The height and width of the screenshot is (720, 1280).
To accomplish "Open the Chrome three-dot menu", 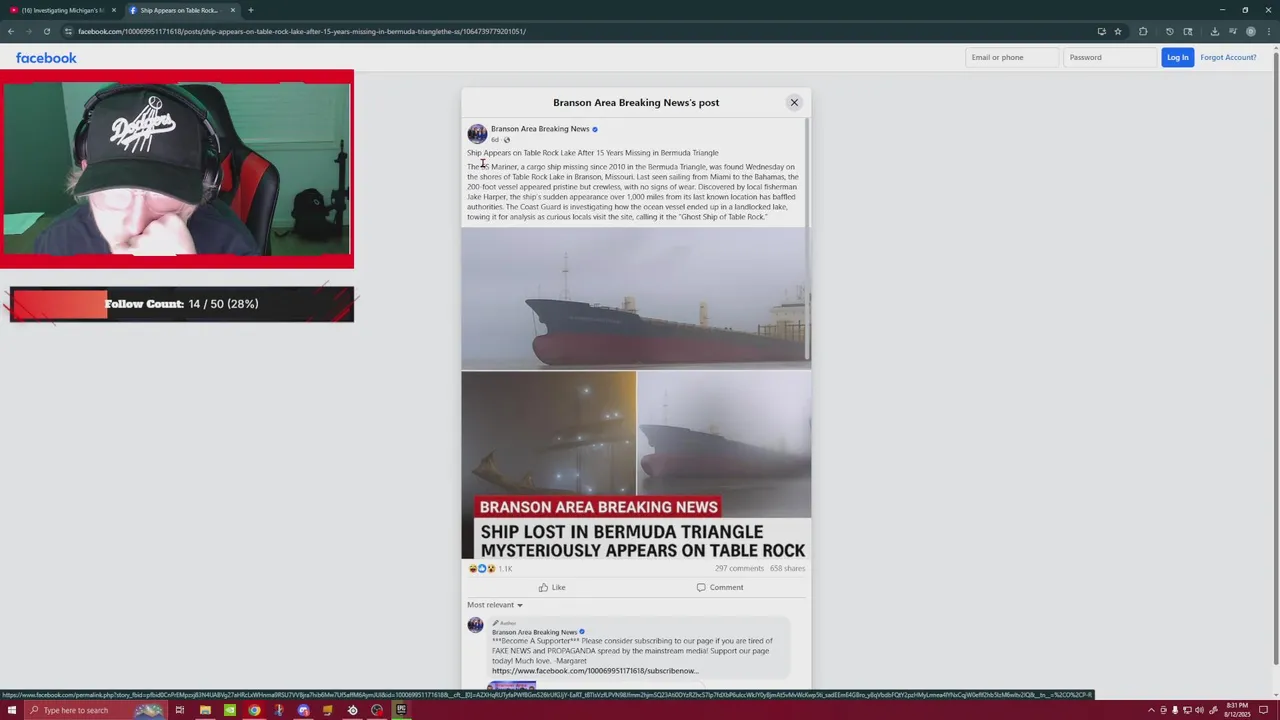I will click(1268, 31).
